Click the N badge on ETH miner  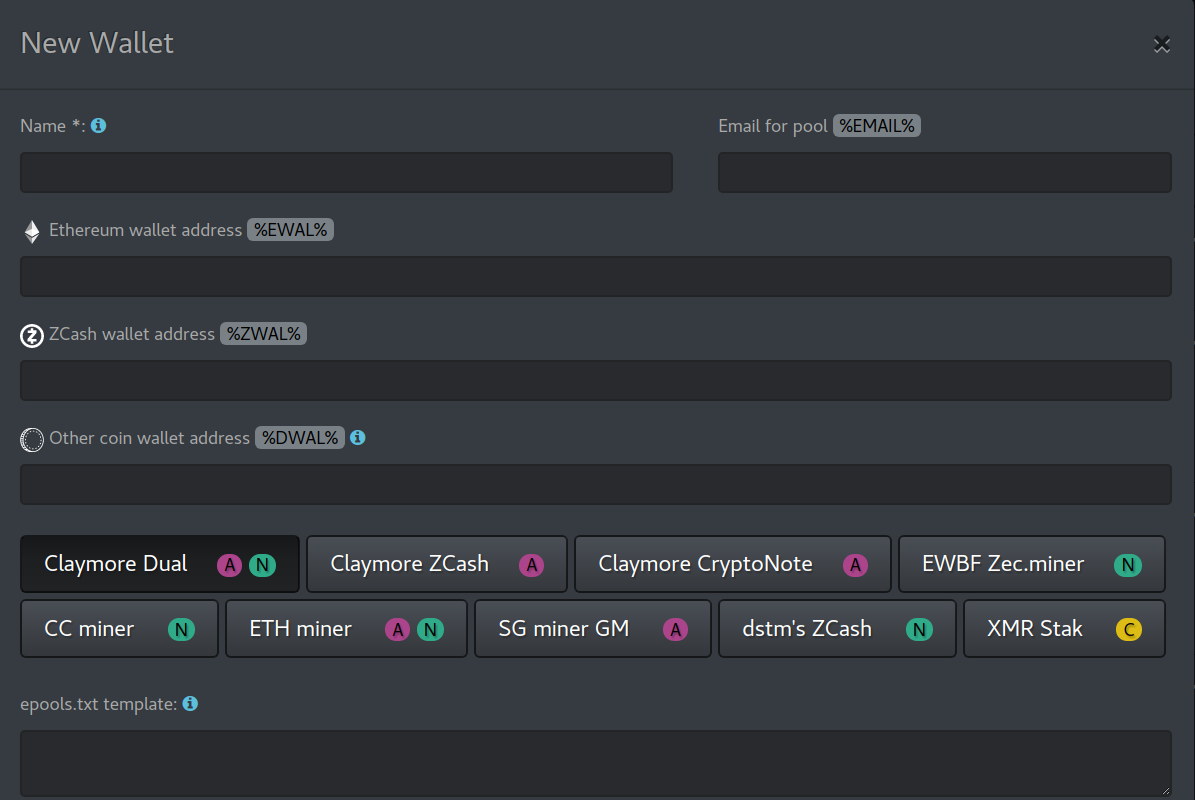pyautogui.click(x=431, y=629)
